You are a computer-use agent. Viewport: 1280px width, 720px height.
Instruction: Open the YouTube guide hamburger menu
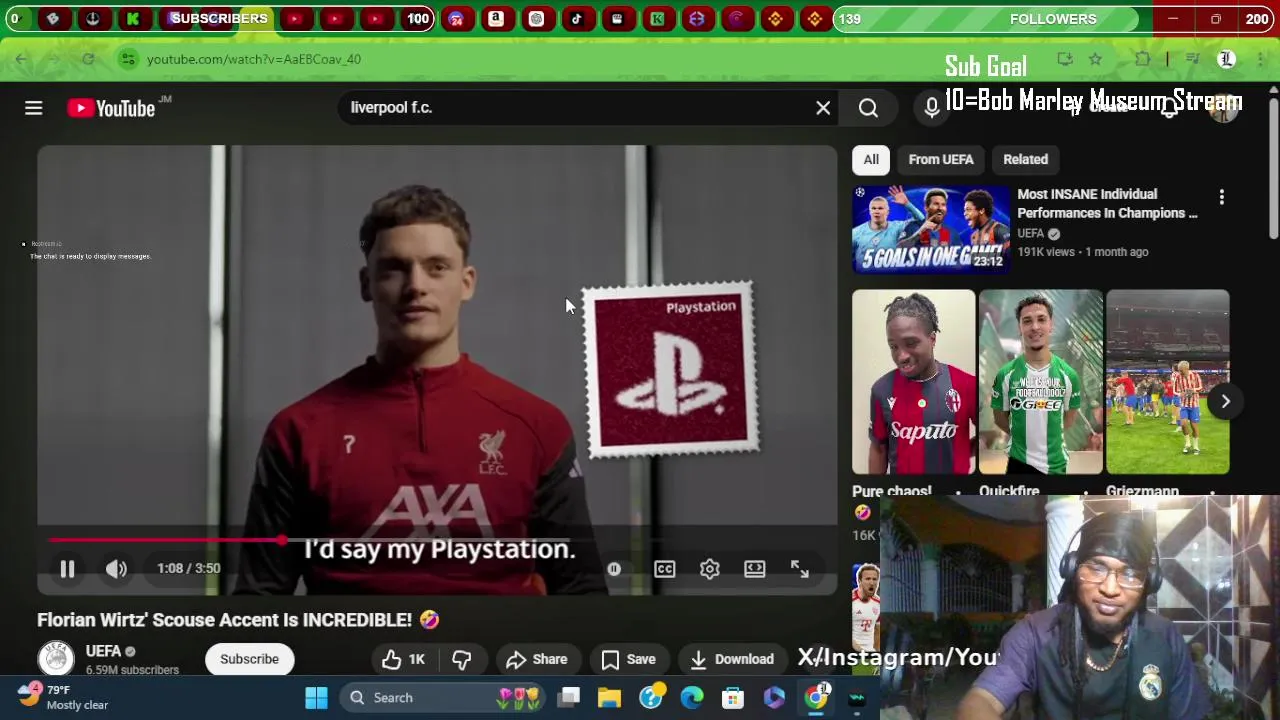pyautogui.click(x=33, y=108)
